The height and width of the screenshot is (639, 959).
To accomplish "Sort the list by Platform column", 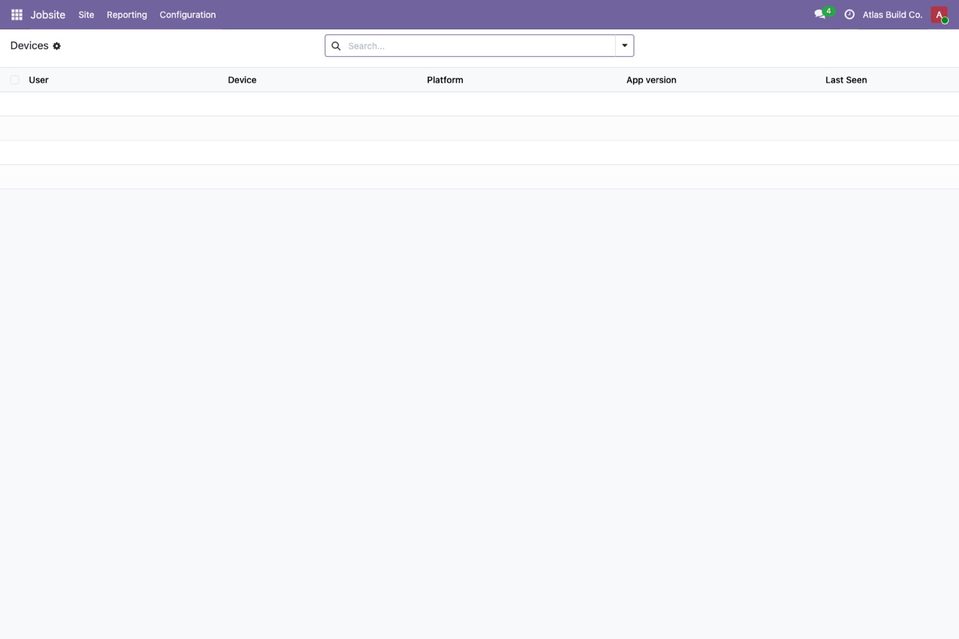I will coord(445,80).
